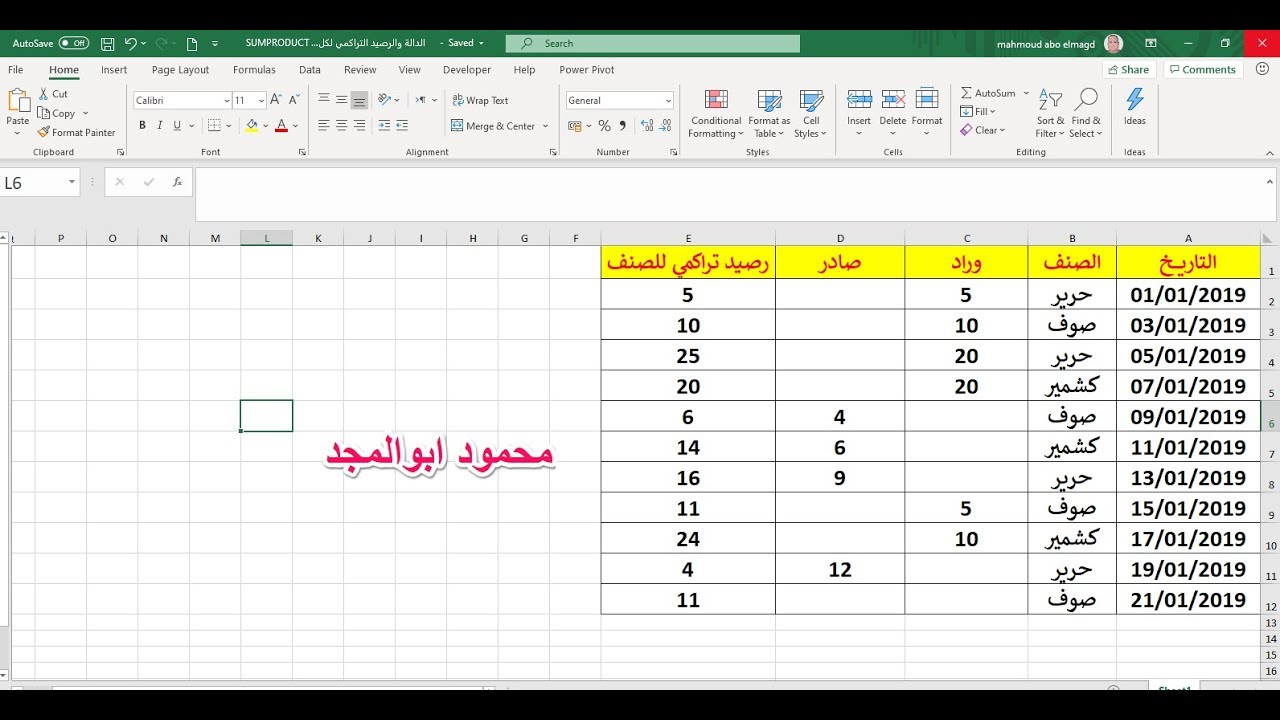Screen dimensions: 1280x720
Task: Toggle Bold formatting
Action: pos(142,126)
